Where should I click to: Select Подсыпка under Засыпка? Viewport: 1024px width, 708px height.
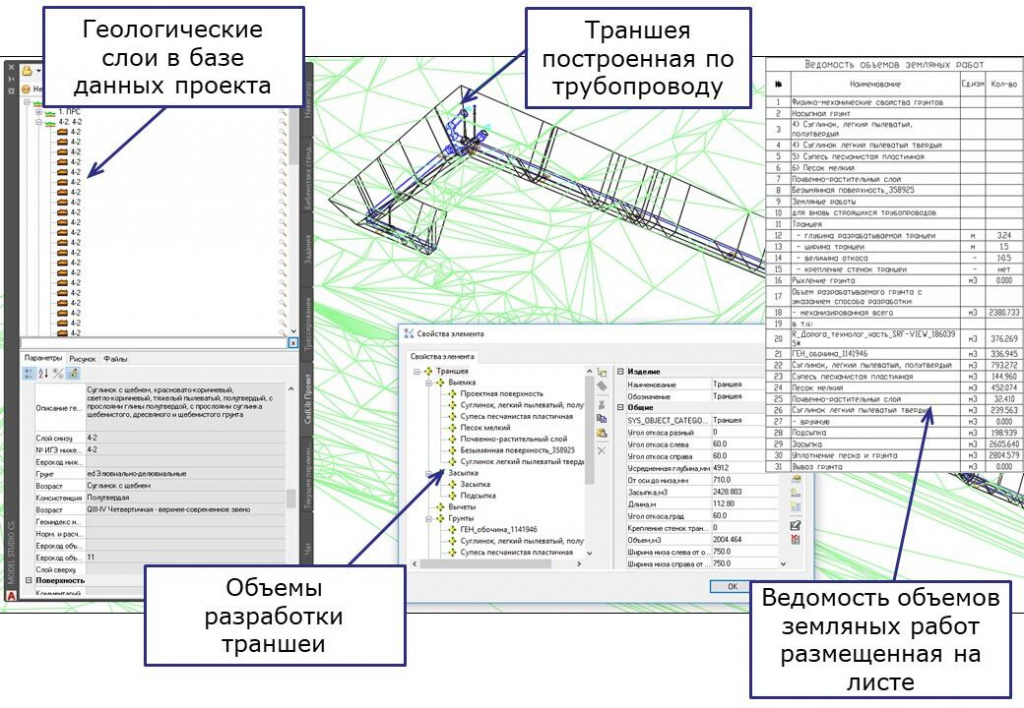point(477,495)
